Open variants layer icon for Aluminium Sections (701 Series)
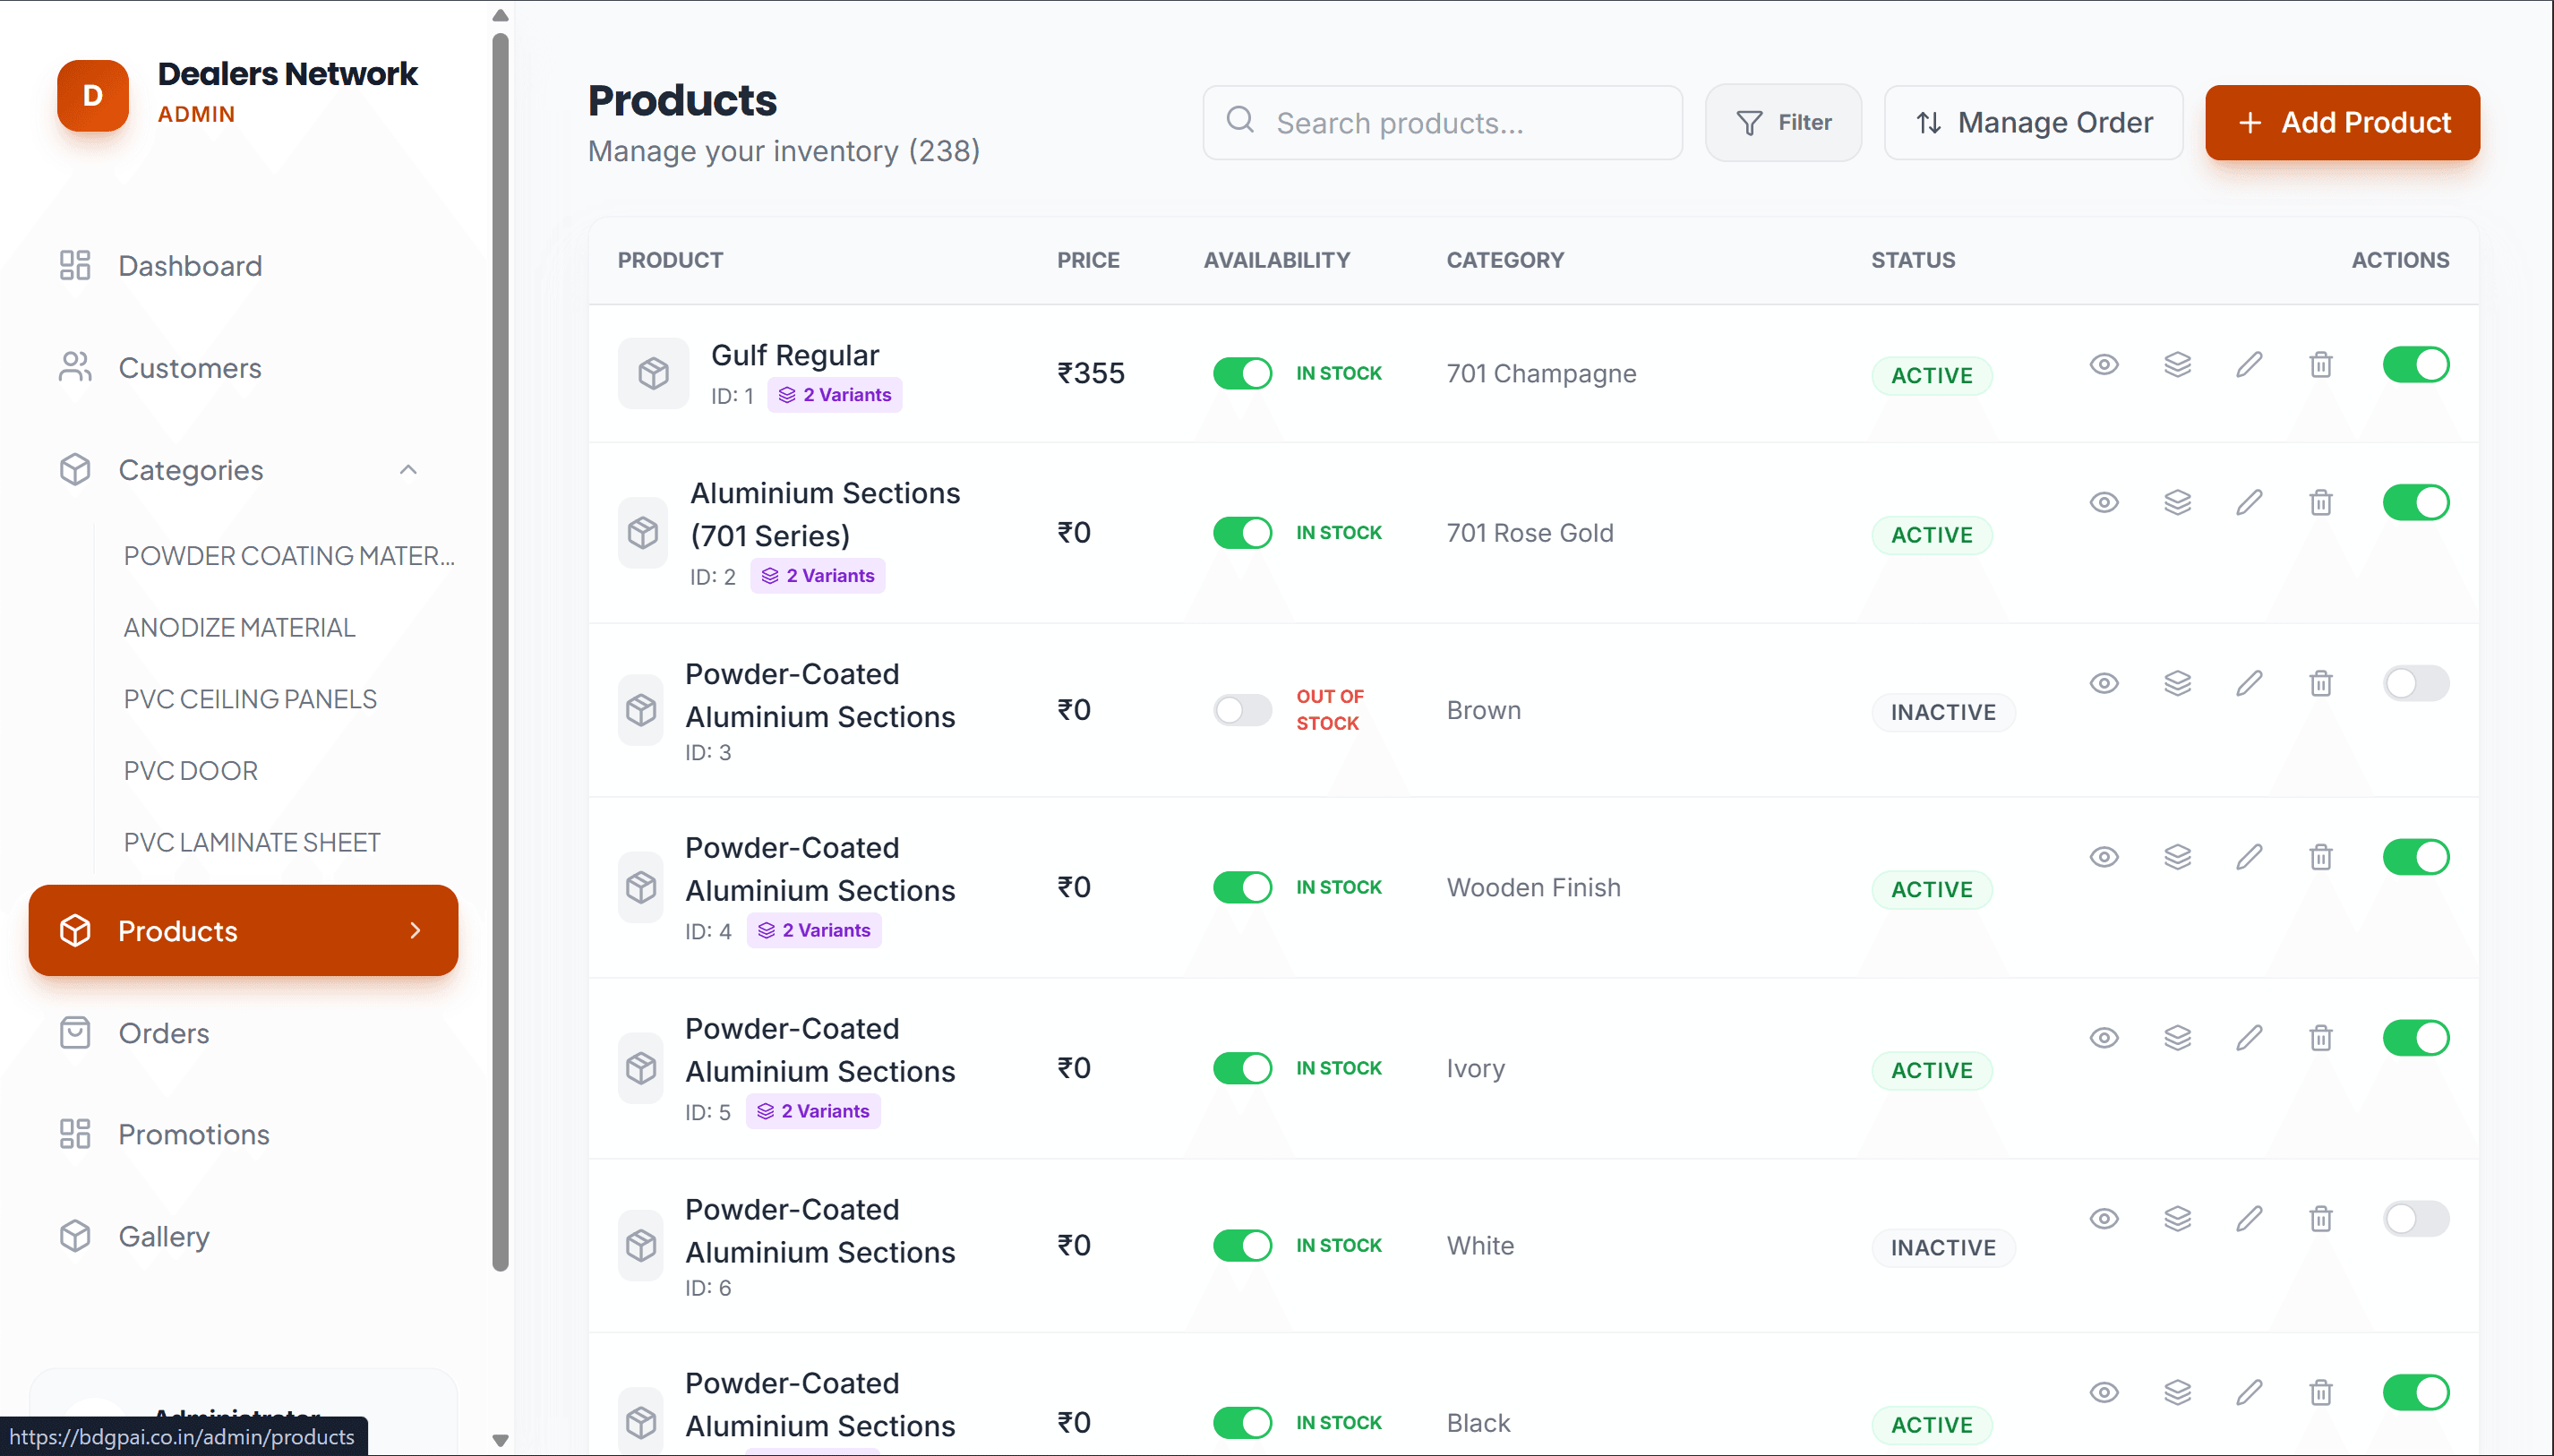Viewport: 2554px width, 1456px height. [2178, 502]
